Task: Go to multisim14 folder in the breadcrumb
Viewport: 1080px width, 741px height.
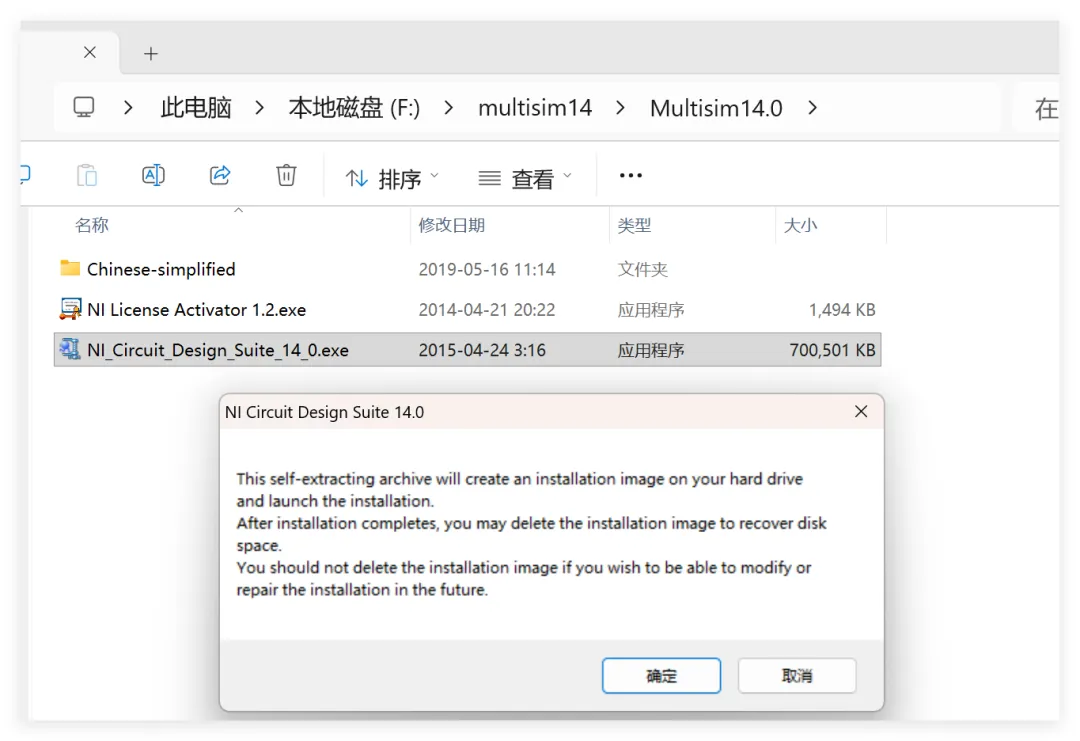Action: point(535,108)
